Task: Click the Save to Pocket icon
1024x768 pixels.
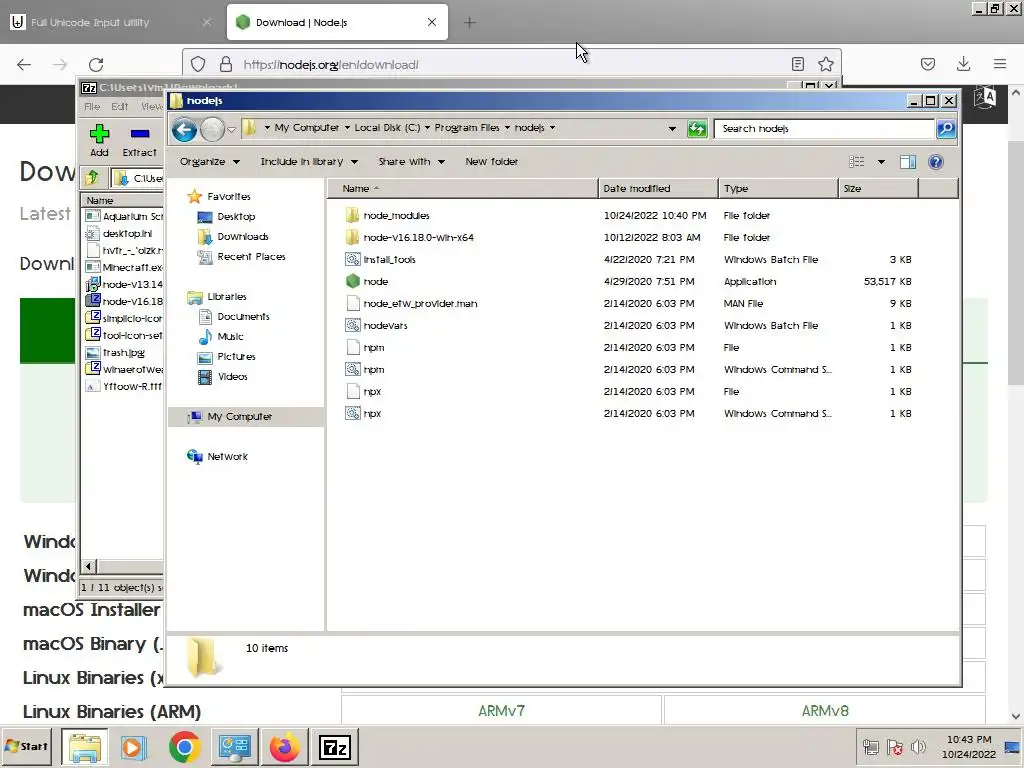Action: (x=927, y=64)
